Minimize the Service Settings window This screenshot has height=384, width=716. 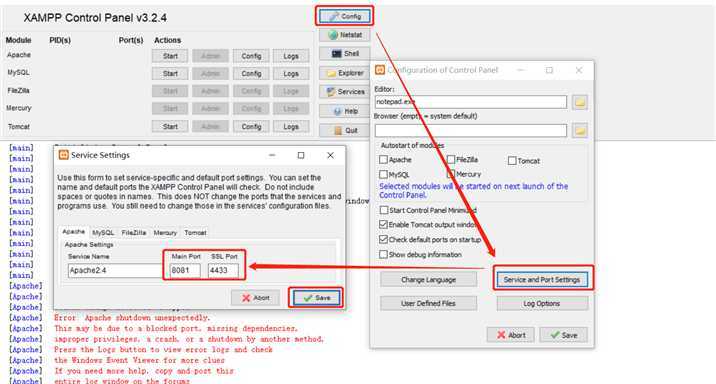(272, 156)
